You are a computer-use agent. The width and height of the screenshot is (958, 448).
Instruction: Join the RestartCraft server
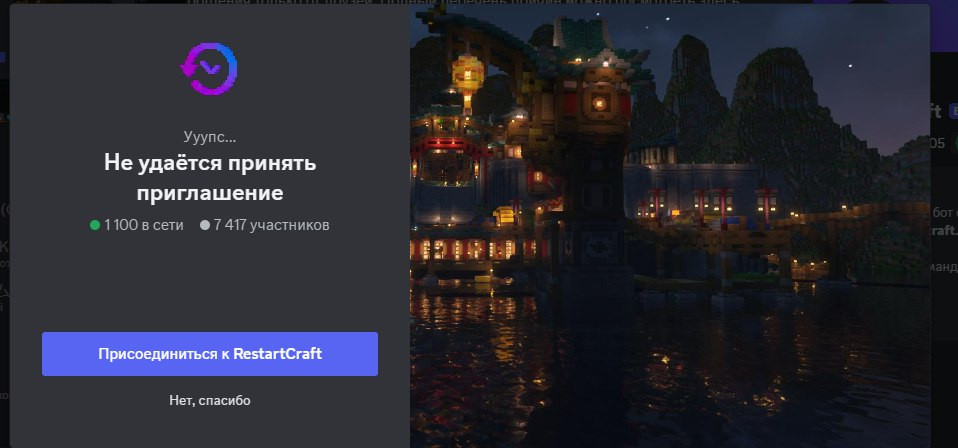pos(210,354)
